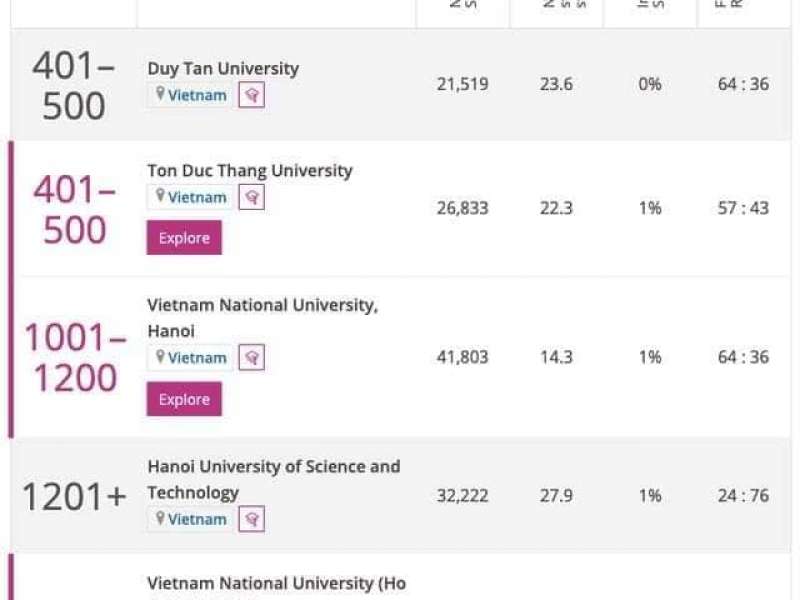Follow the Vietnam link under Duy Tan University

pos(197,96)
